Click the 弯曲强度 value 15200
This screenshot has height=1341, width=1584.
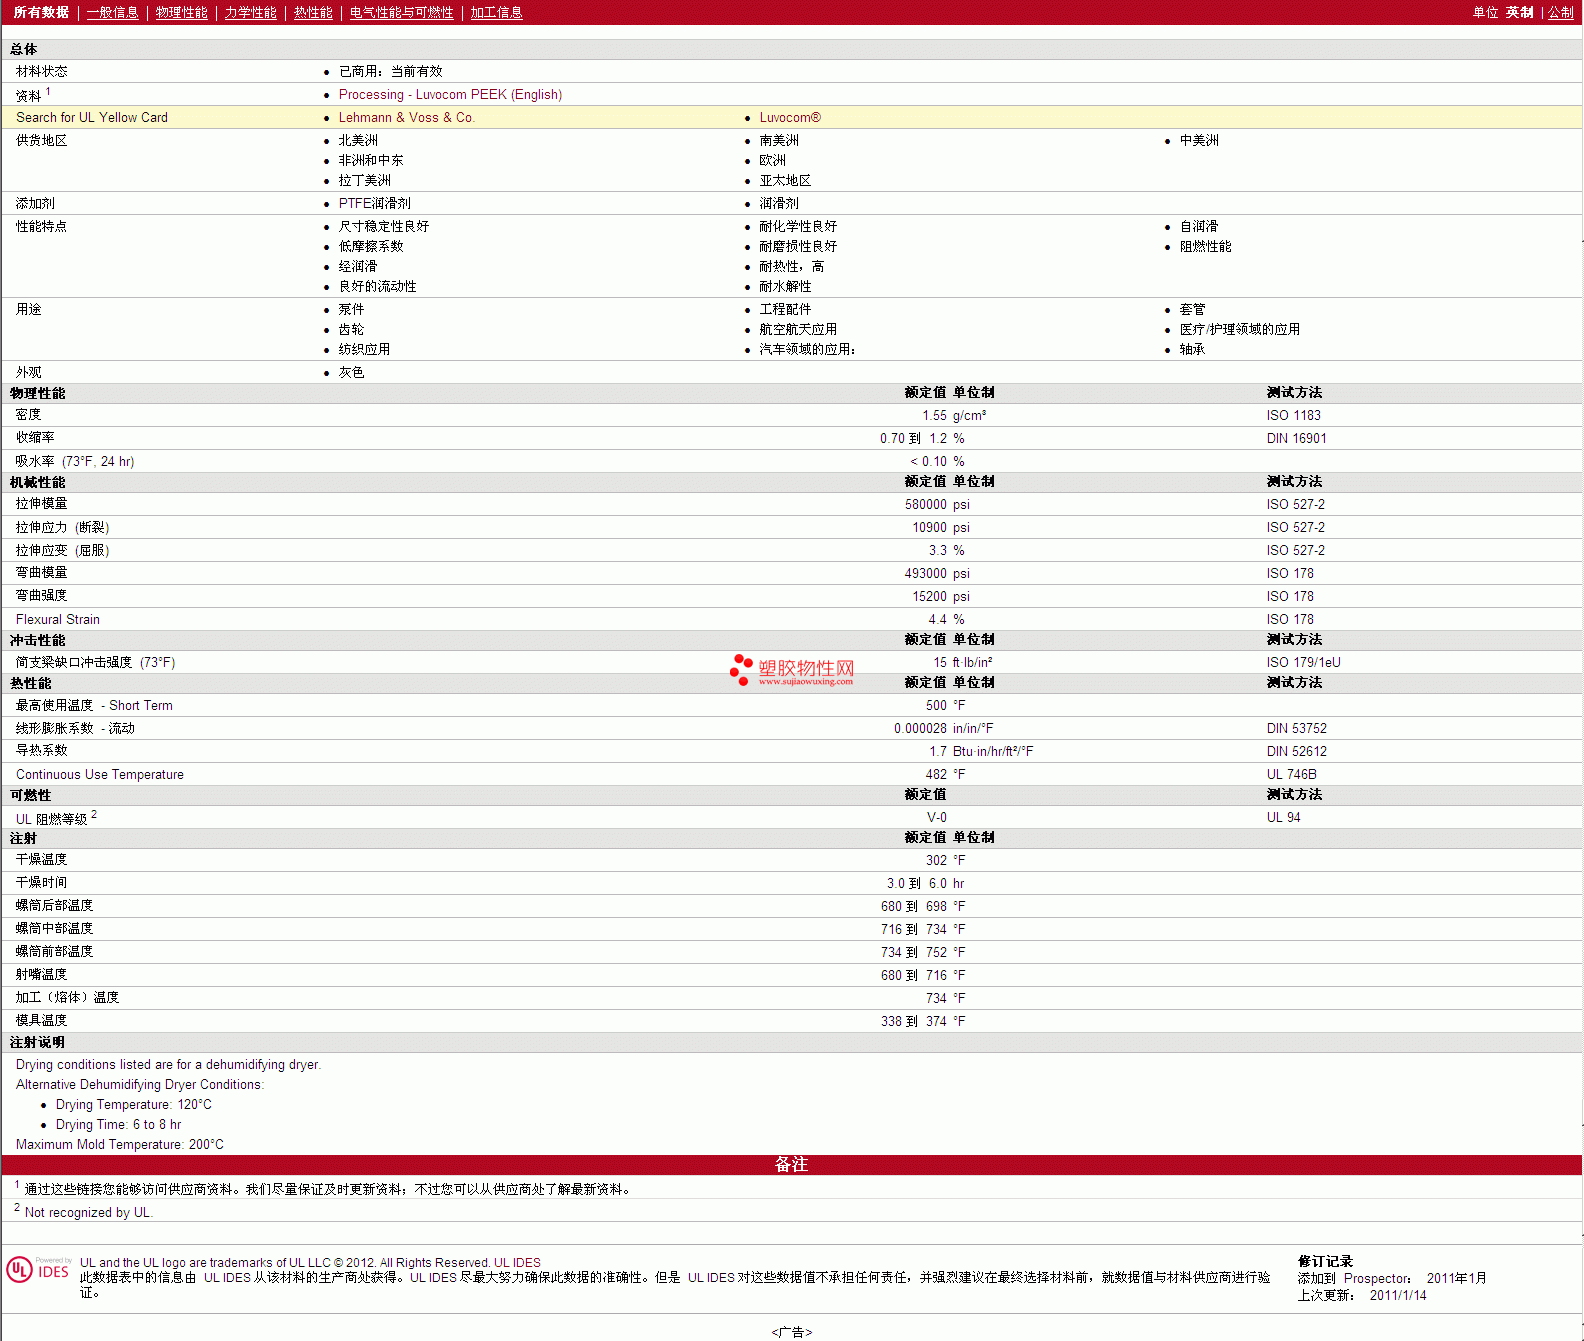[929, 596]
